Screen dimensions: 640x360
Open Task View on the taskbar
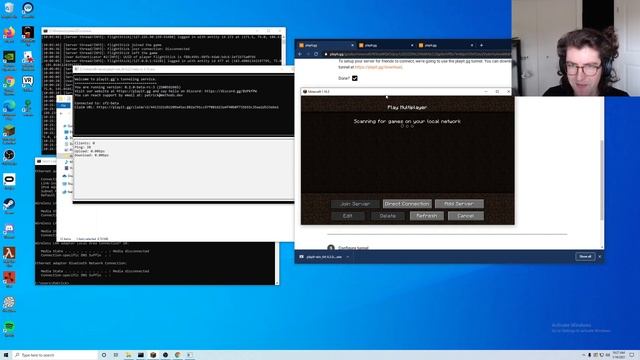tap(116, 355)
